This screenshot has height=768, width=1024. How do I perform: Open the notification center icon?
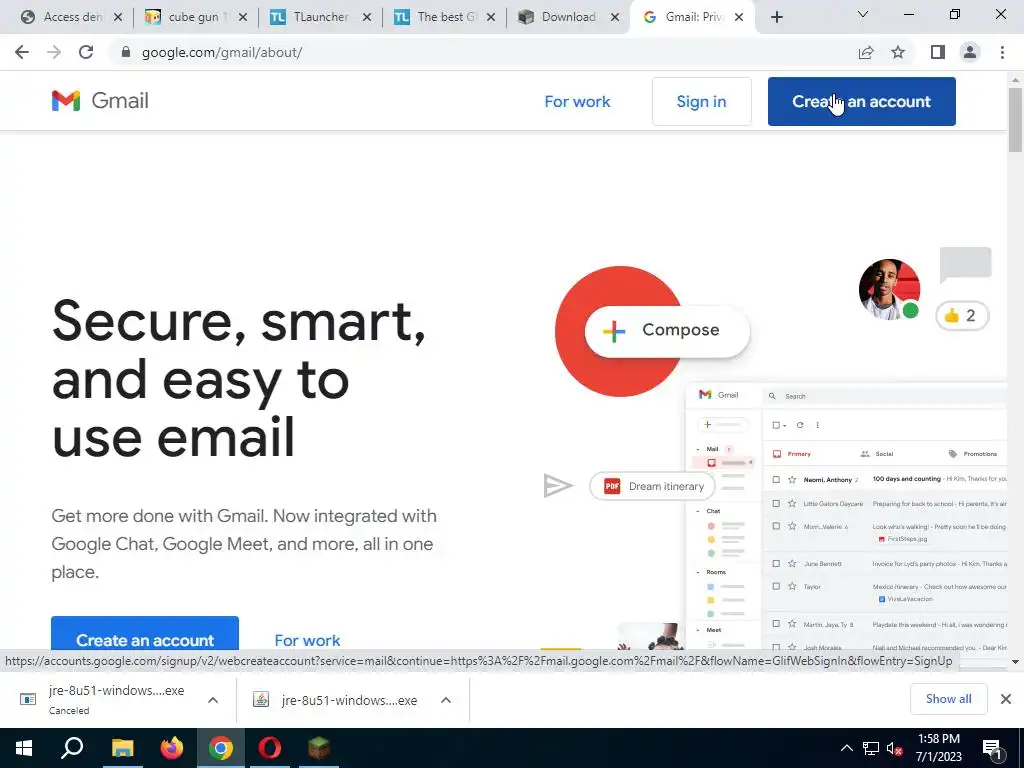993,749
